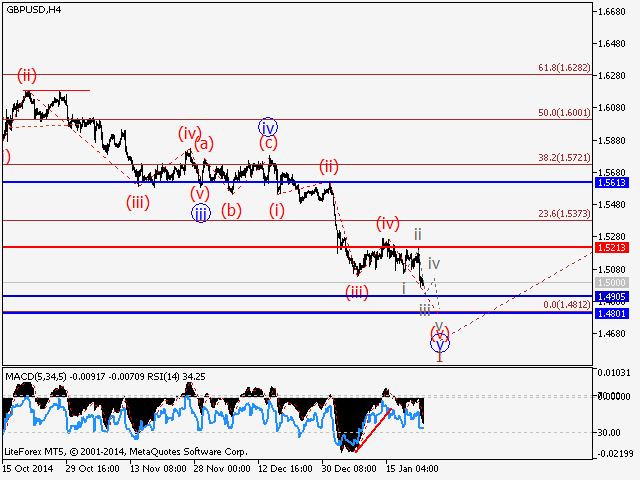Click the 29 Oct 16:00 date label

click(93, 469)
